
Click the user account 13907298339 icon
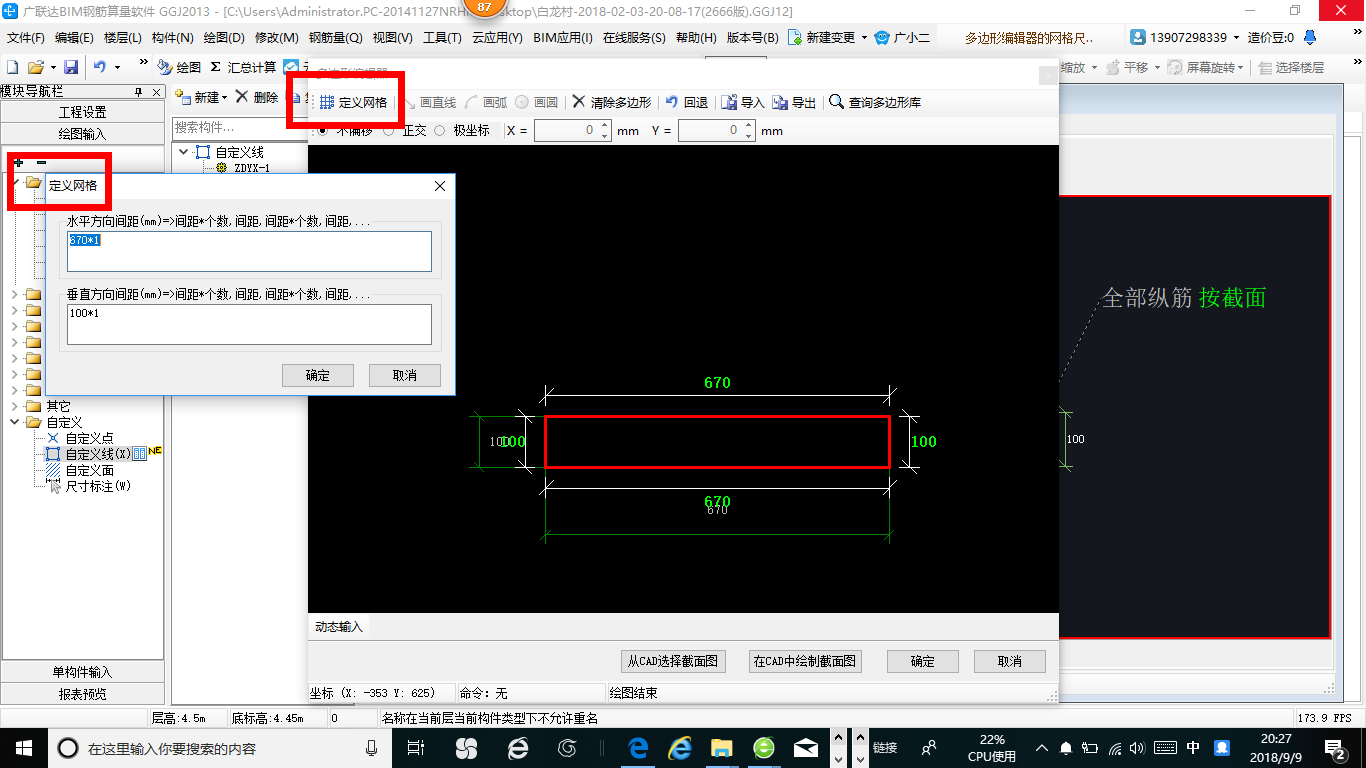click(x=1138, y=37)
